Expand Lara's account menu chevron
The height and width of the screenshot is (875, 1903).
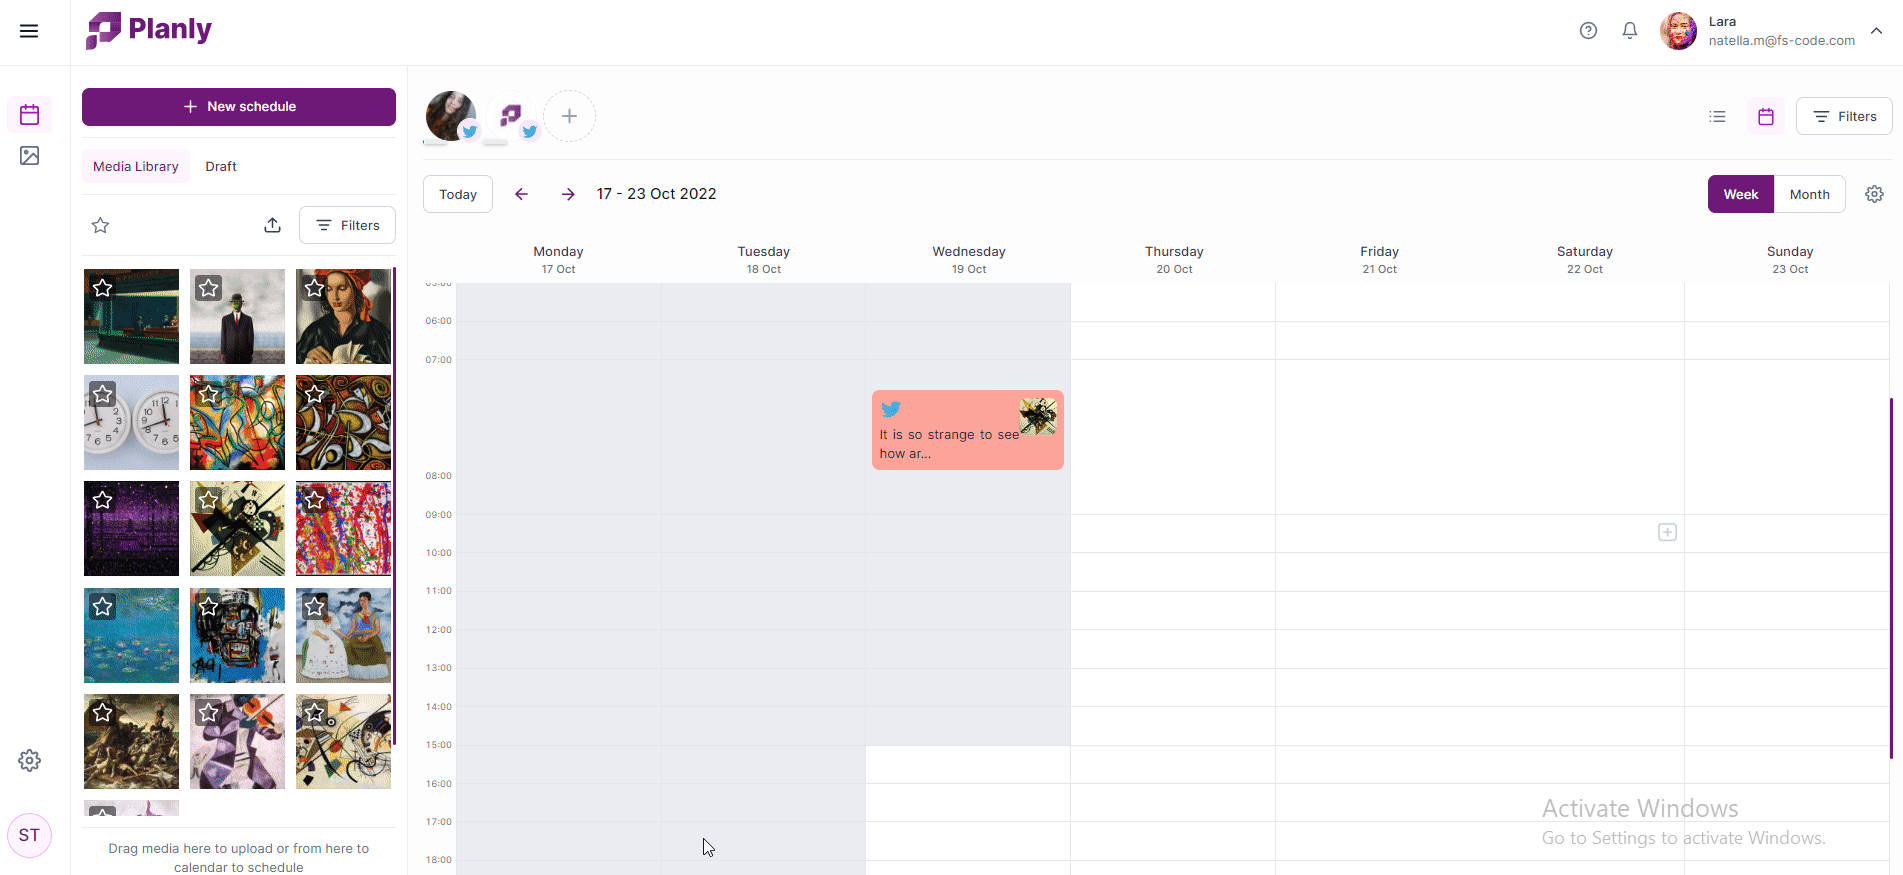pyautogui.click(x=1877, y=31)
